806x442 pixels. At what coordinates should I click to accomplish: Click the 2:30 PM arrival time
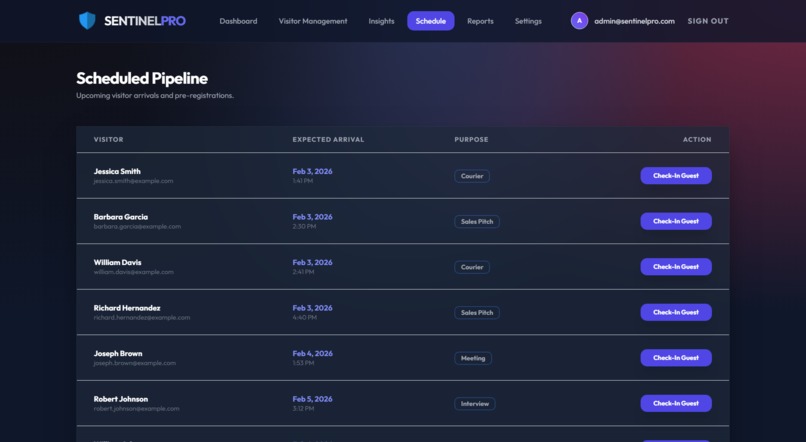304,226
